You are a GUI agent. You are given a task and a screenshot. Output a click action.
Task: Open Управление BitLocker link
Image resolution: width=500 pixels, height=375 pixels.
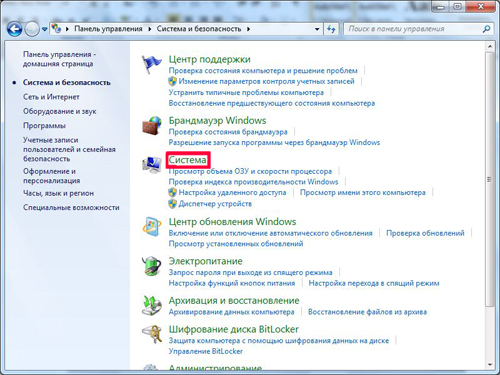pyautogui.click(x=206, y=351)
